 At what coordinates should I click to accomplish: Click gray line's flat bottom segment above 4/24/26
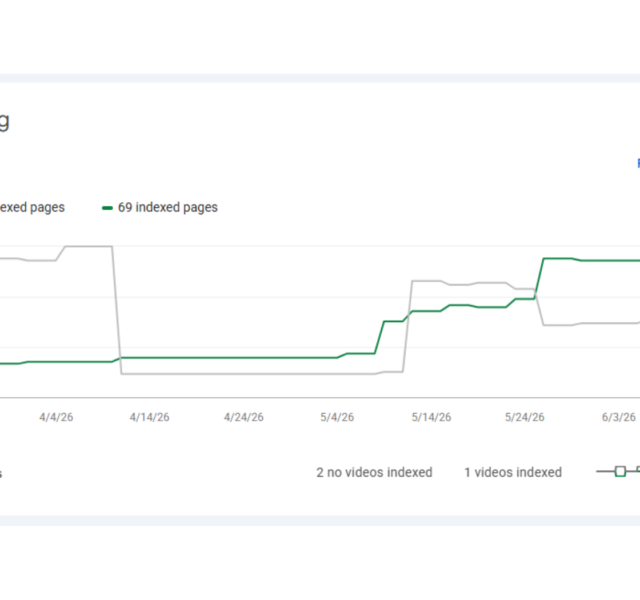click(x=244, y=373)
